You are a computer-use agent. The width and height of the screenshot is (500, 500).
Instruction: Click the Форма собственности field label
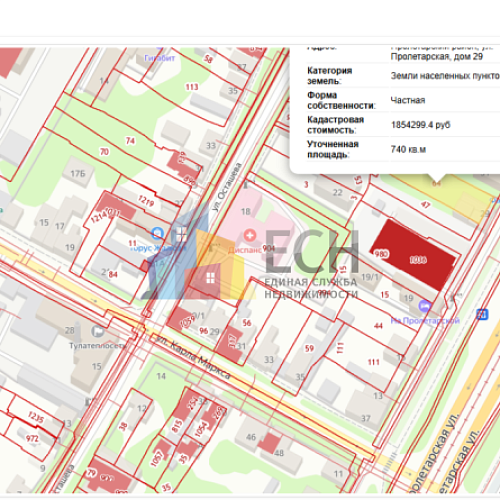(x=341, y=100)
